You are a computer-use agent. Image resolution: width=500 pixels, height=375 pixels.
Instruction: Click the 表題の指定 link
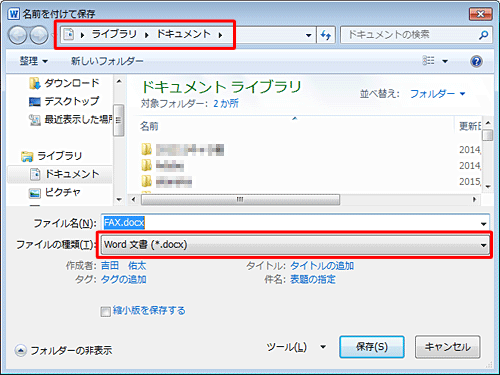tap(313, 279)
